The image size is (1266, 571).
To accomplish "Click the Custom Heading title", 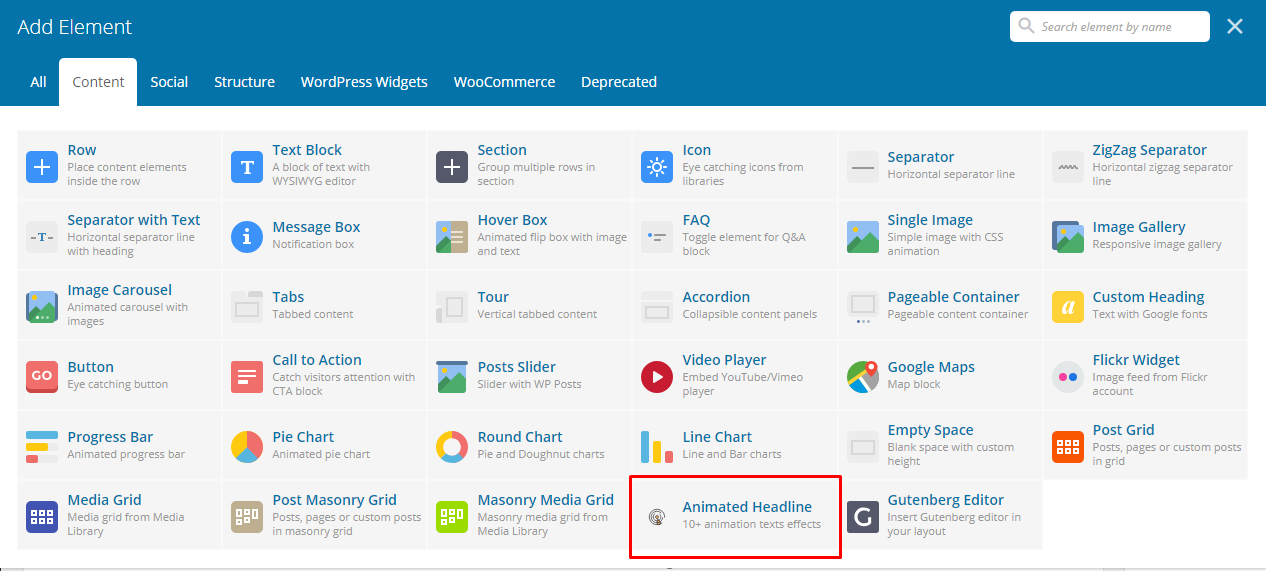I will [1148, 297].
